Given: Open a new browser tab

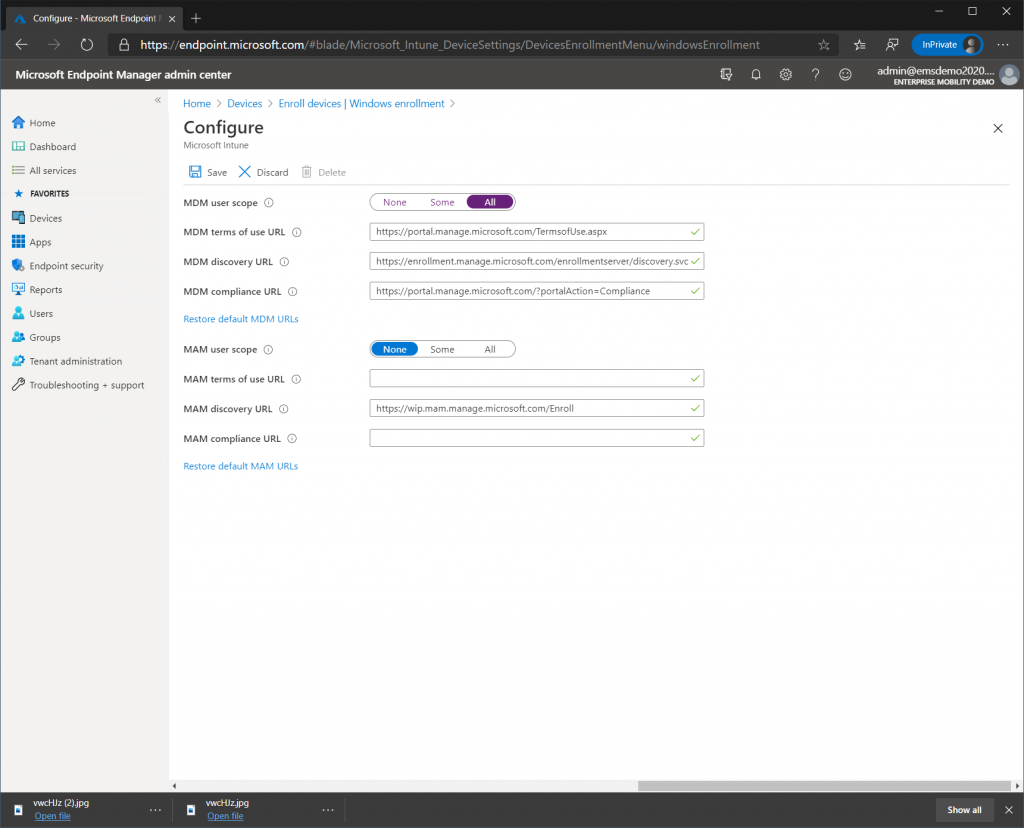Looking at the screenshot, I should 195,18.
